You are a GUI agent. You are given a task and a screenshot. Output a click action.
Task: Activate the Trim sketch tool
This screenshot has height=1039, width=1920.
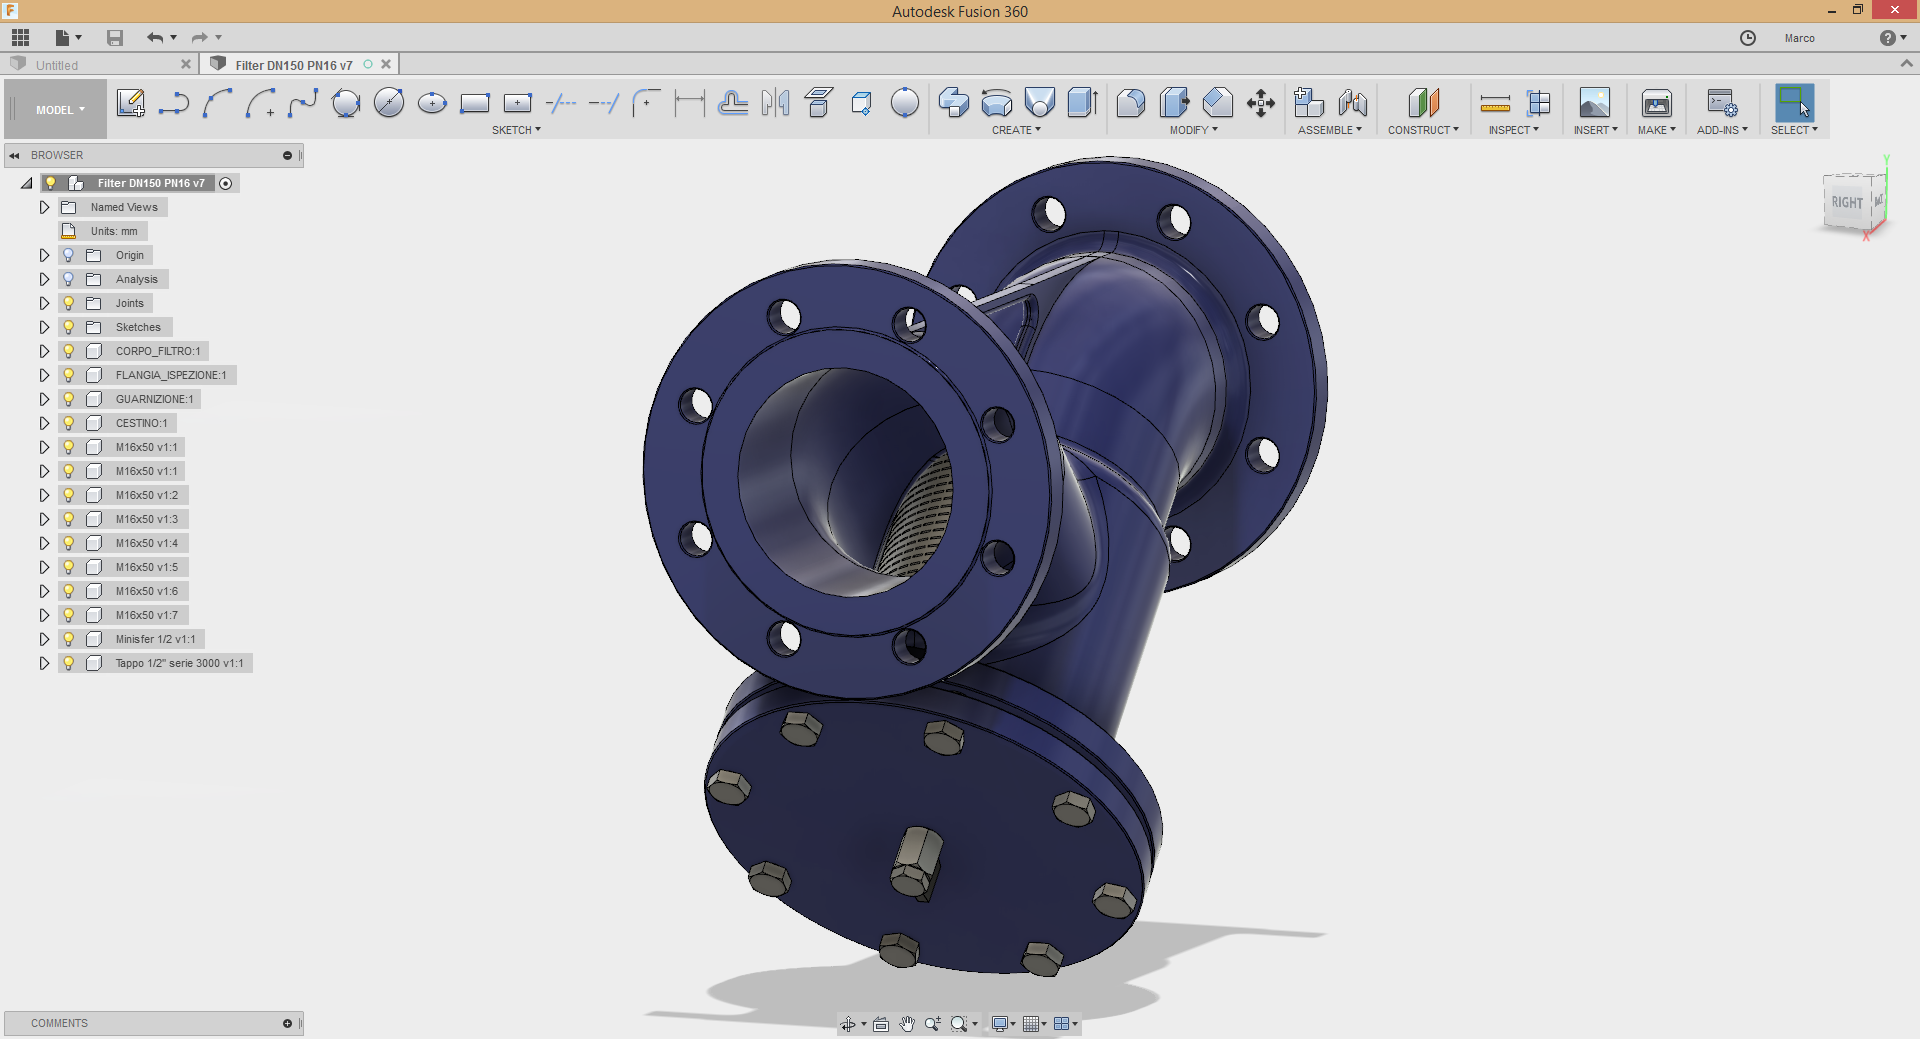(561, 103)
